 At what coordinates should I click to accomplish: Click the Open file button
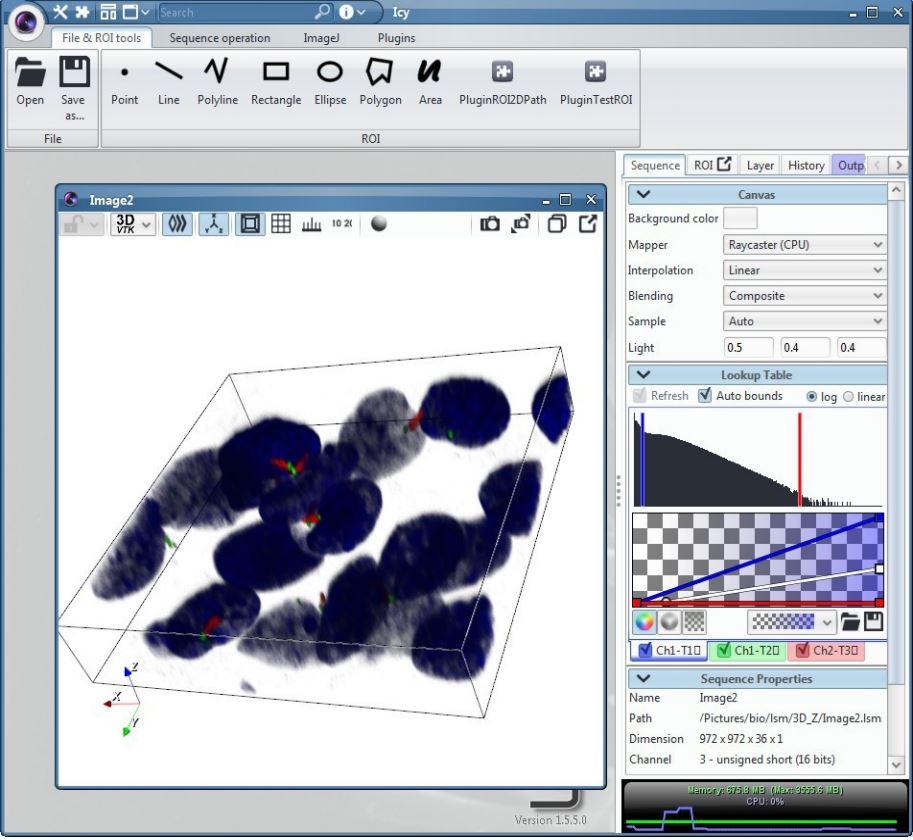30,81
